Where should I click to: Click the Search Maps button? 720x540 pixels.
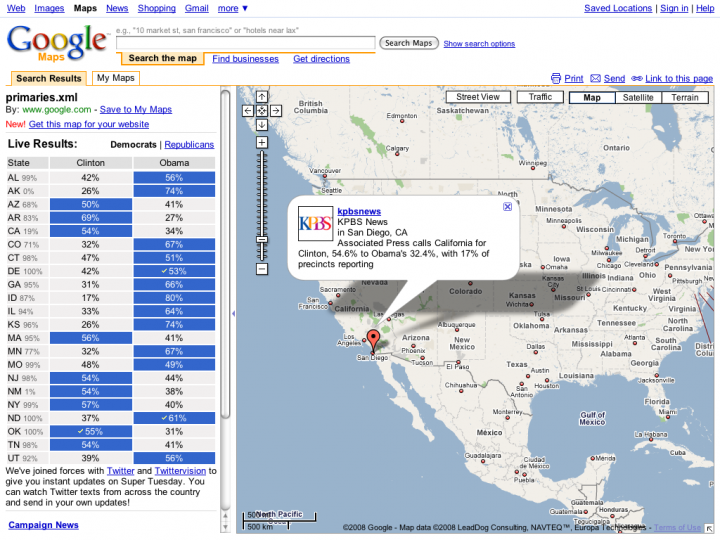pyautogui.click(x=409, y=43)
